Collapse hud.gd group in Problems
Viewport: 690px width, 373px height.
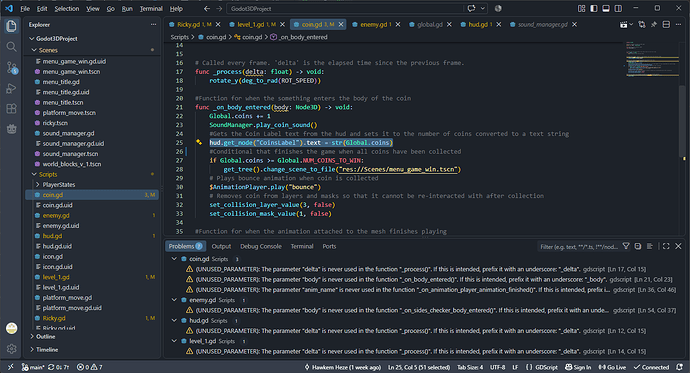click(x=174, y=320)
